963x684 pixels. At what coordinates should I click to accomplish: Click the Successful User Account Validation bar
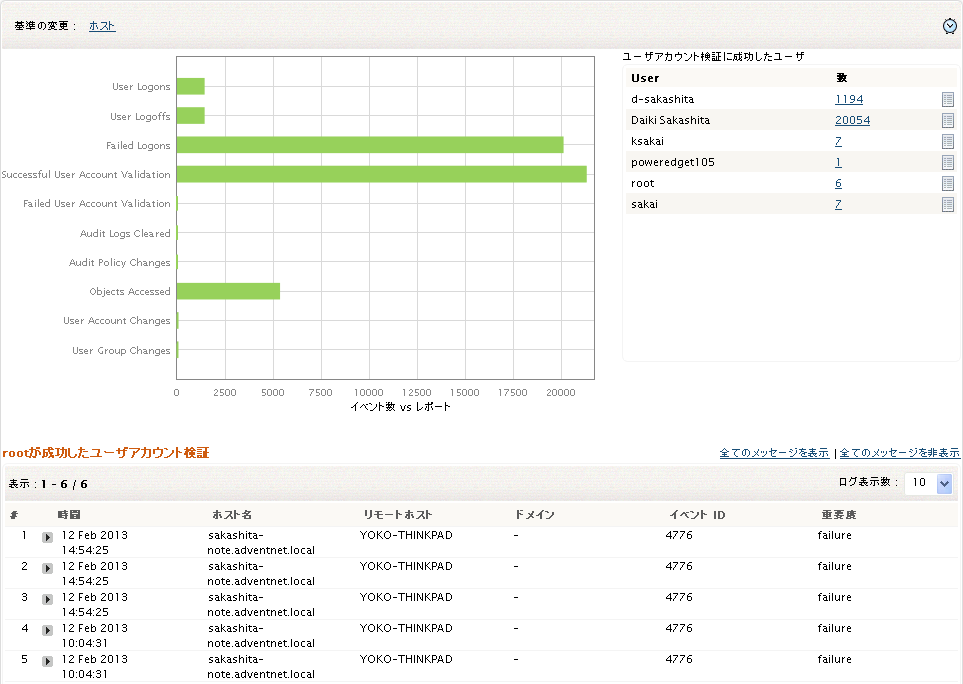click(381, 174)
